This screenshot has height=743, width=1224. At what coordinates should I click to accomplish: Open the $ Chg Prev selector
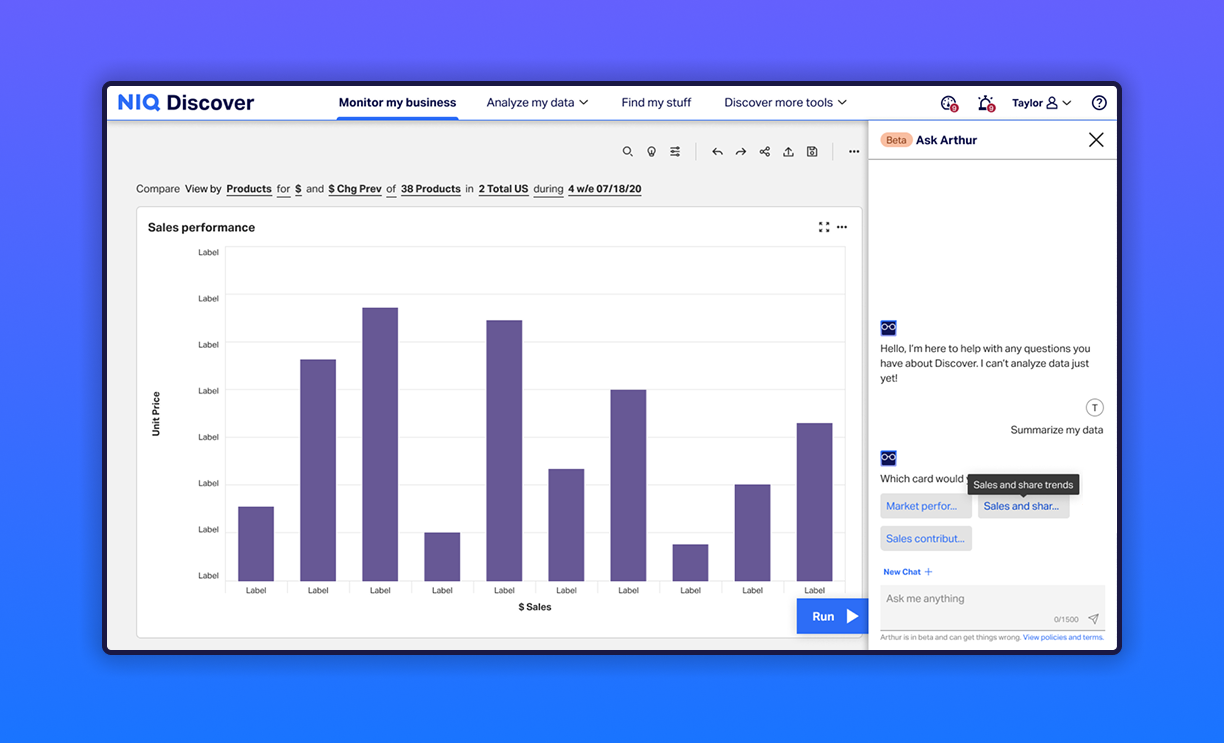pyautogui.click(x=355, y=189)
